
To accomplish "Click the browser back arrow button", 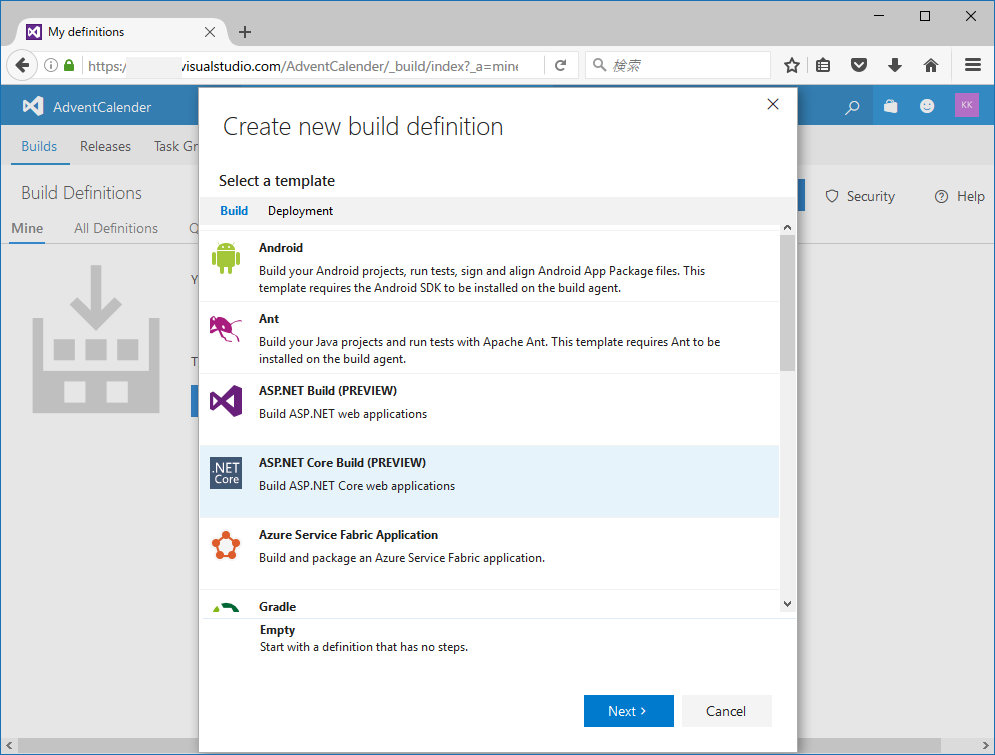I will 22,65.
